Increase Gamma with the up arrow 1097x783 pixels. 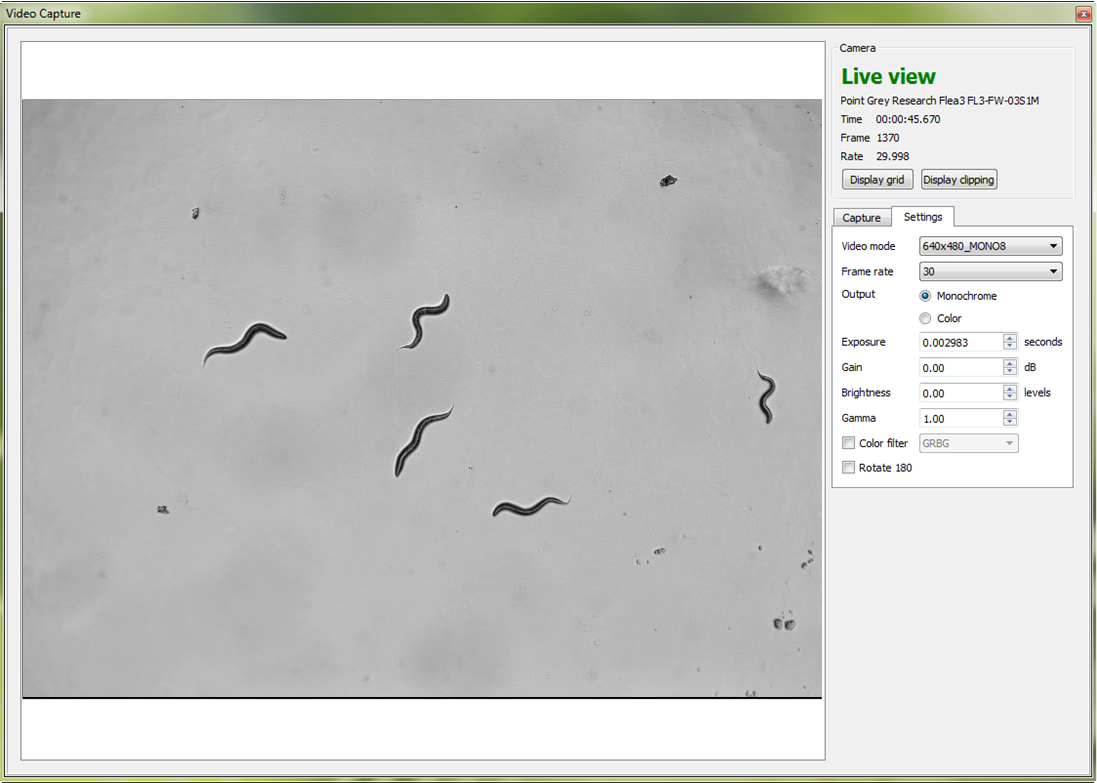tap(1010, 414)
